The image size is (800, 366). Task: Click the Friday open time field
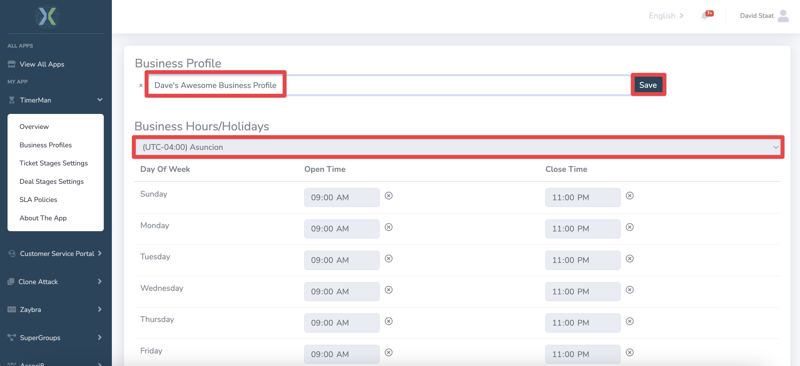(342, 354)
